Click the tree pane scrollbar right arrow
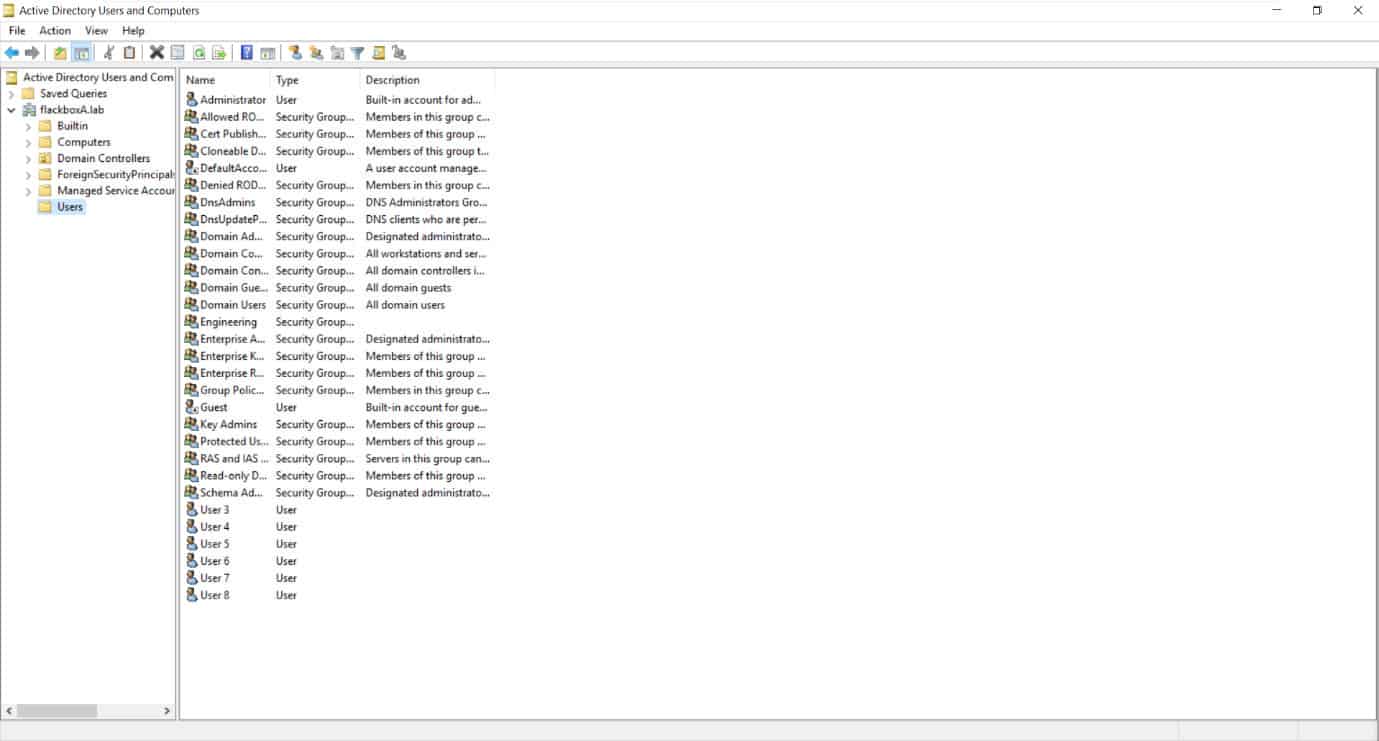The height and width of the screenshot is (741, 1379). (x=167, y=711)
